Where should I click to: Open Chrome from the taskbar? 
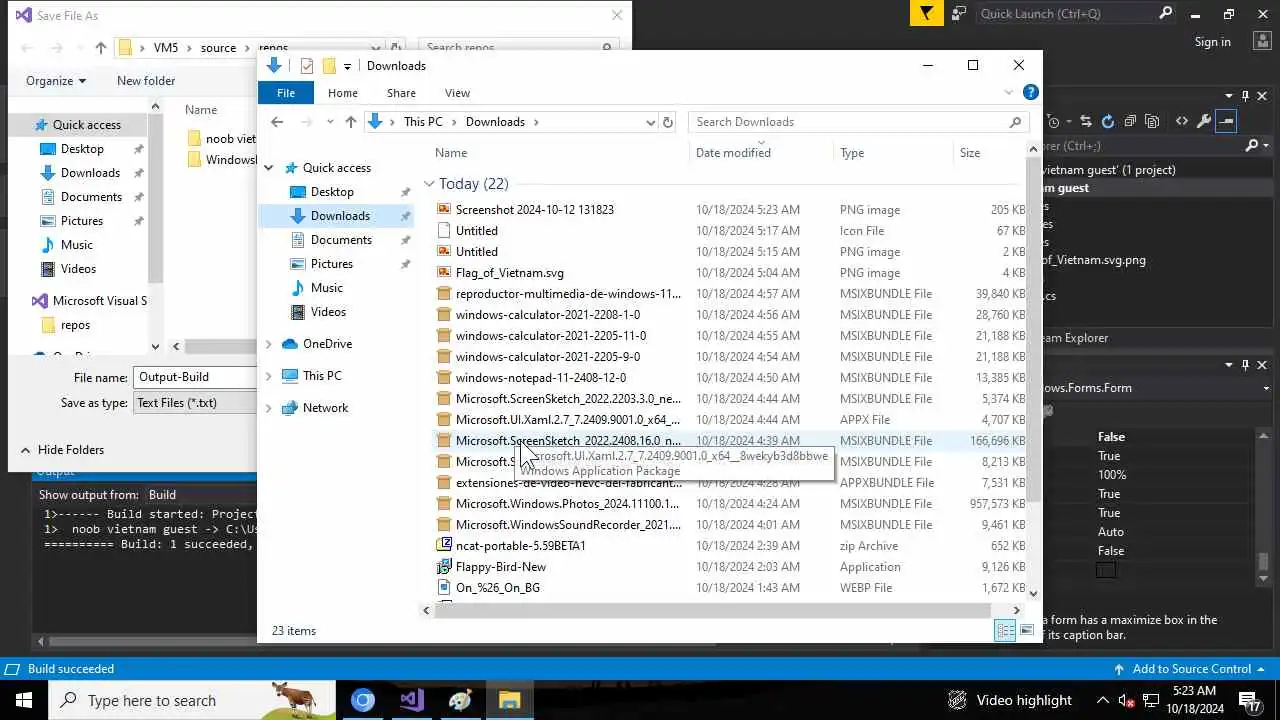click(x=363, y=700)
